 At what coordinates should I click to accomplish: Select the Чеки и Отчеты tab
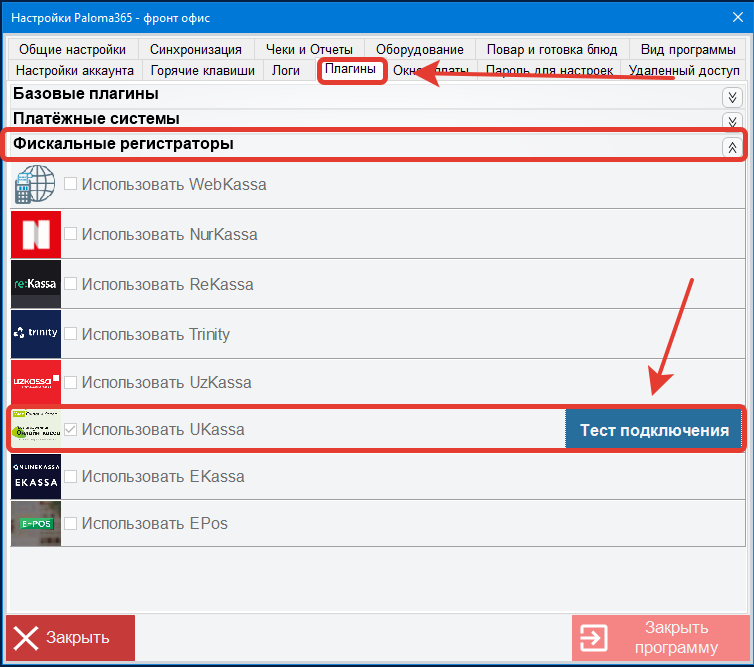point(309,49)
